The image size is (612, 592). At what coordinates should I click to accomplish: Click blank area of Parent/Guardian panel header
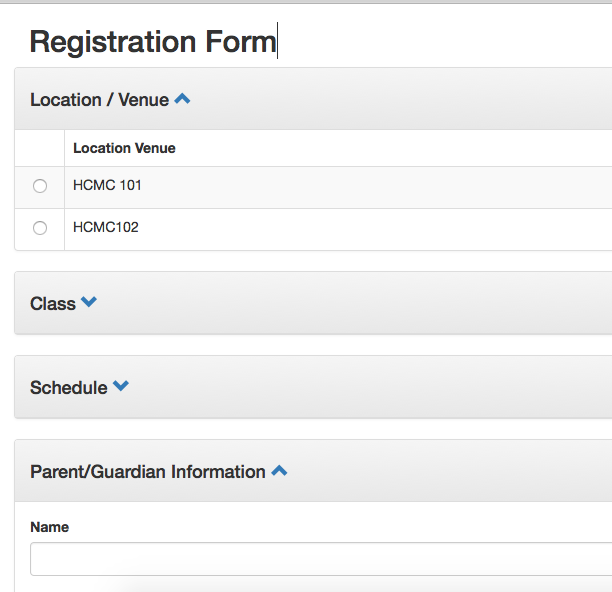coord(449,471)
